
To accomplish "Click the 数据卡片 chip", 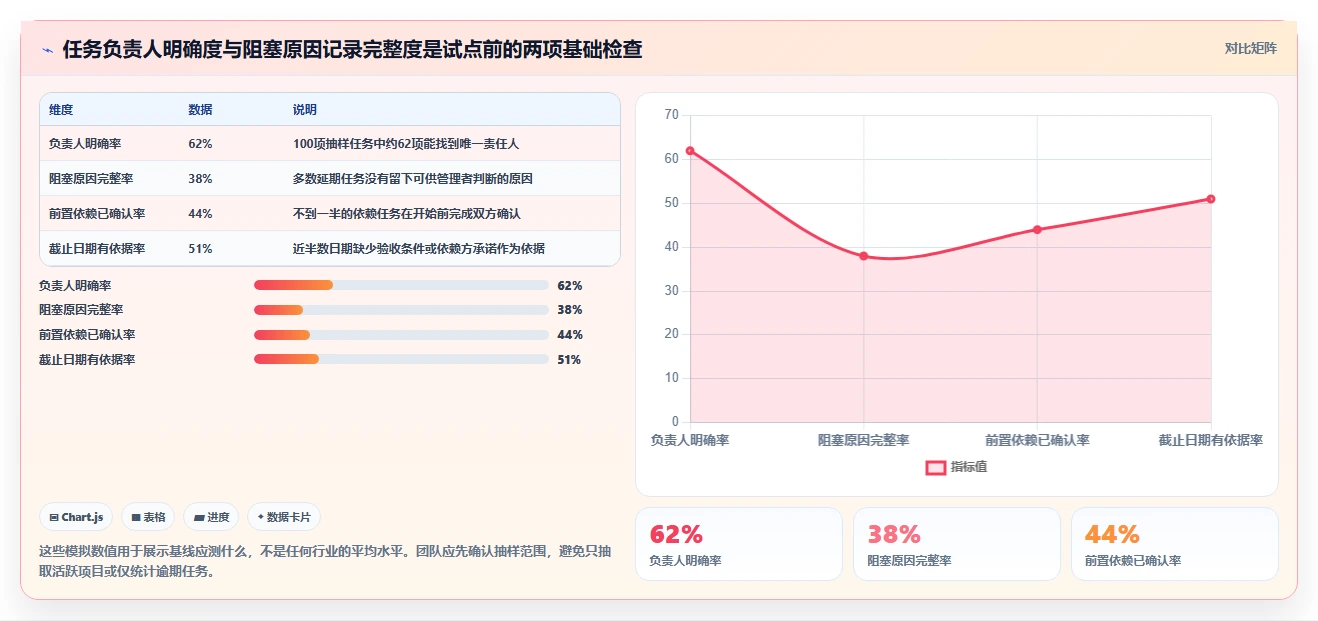I will coord(284,517).
